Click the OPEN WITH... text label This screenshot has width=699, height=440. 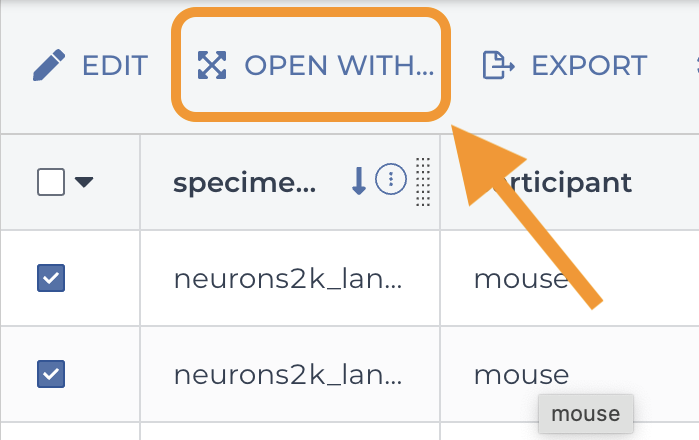pos(339,66)
